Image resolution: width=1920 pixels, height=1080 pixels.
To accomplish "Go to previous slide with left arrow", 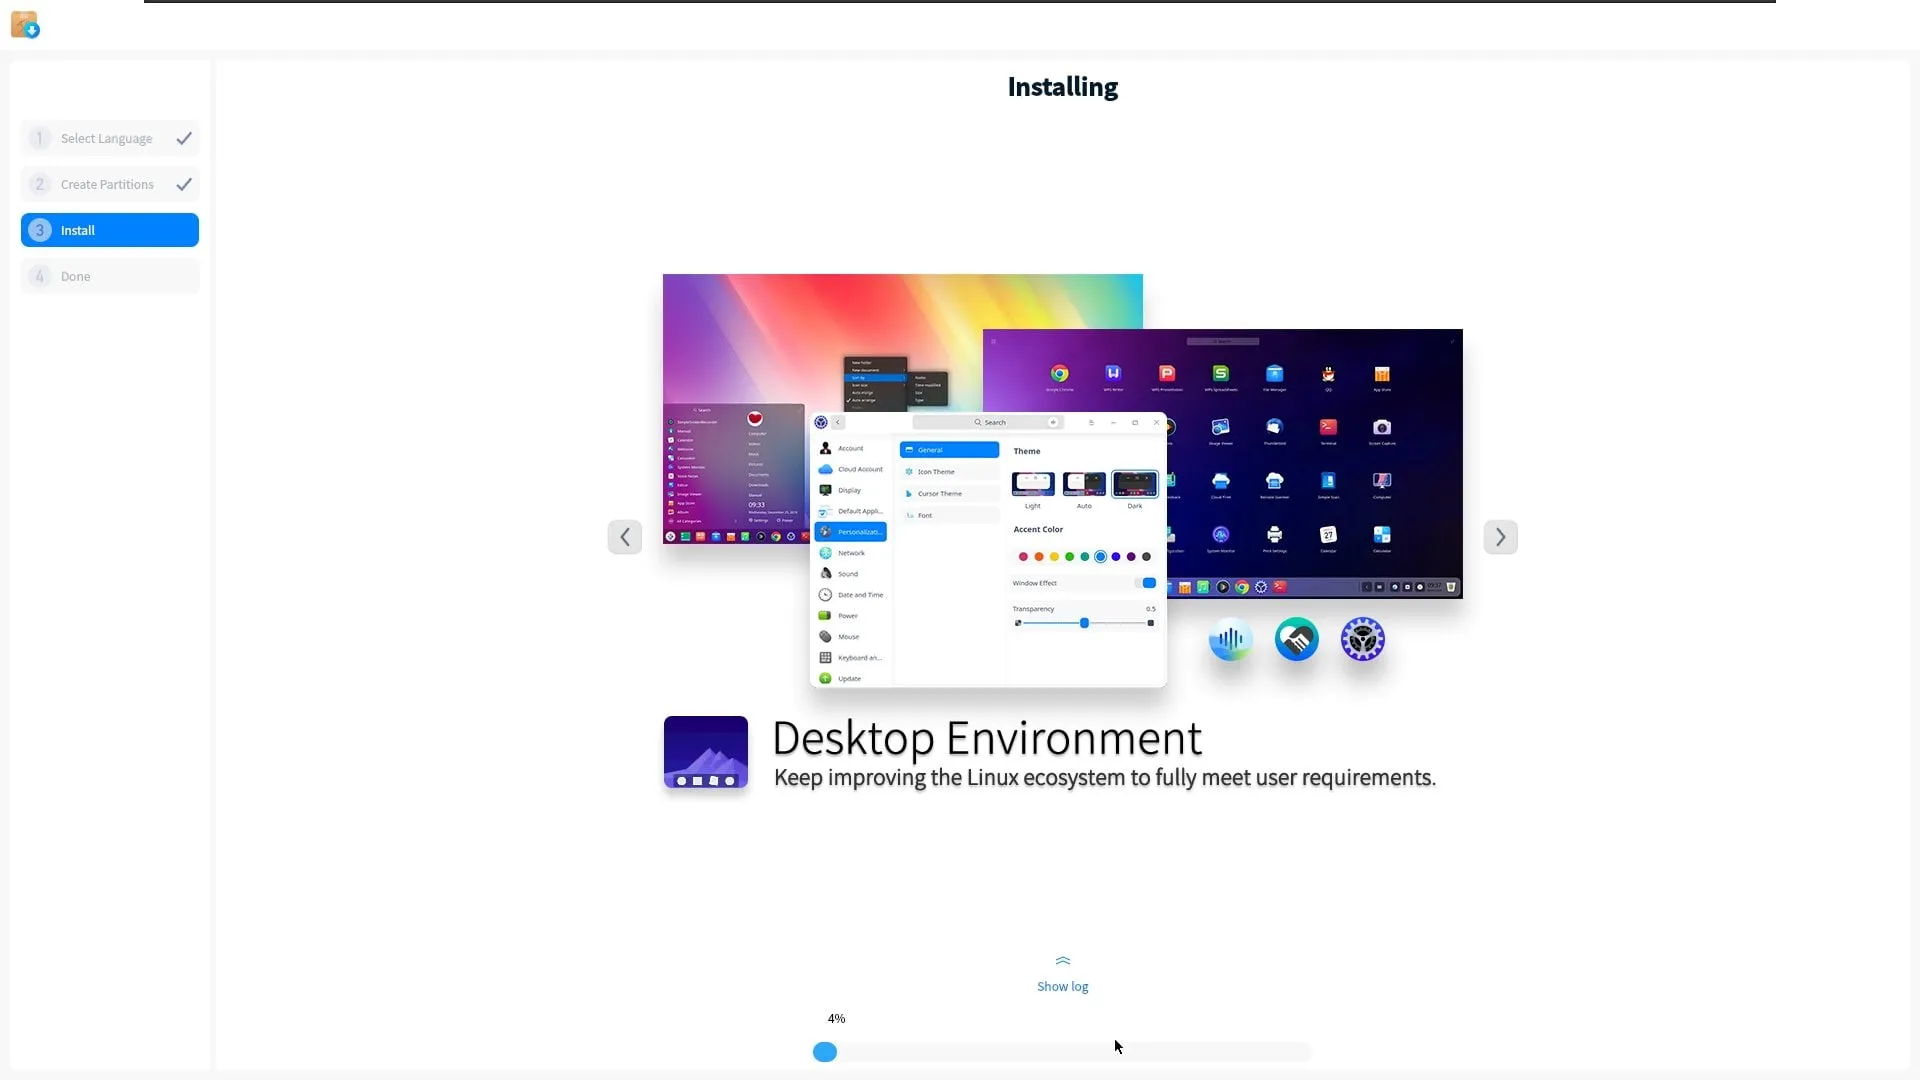I will click(x=625, y=537).
